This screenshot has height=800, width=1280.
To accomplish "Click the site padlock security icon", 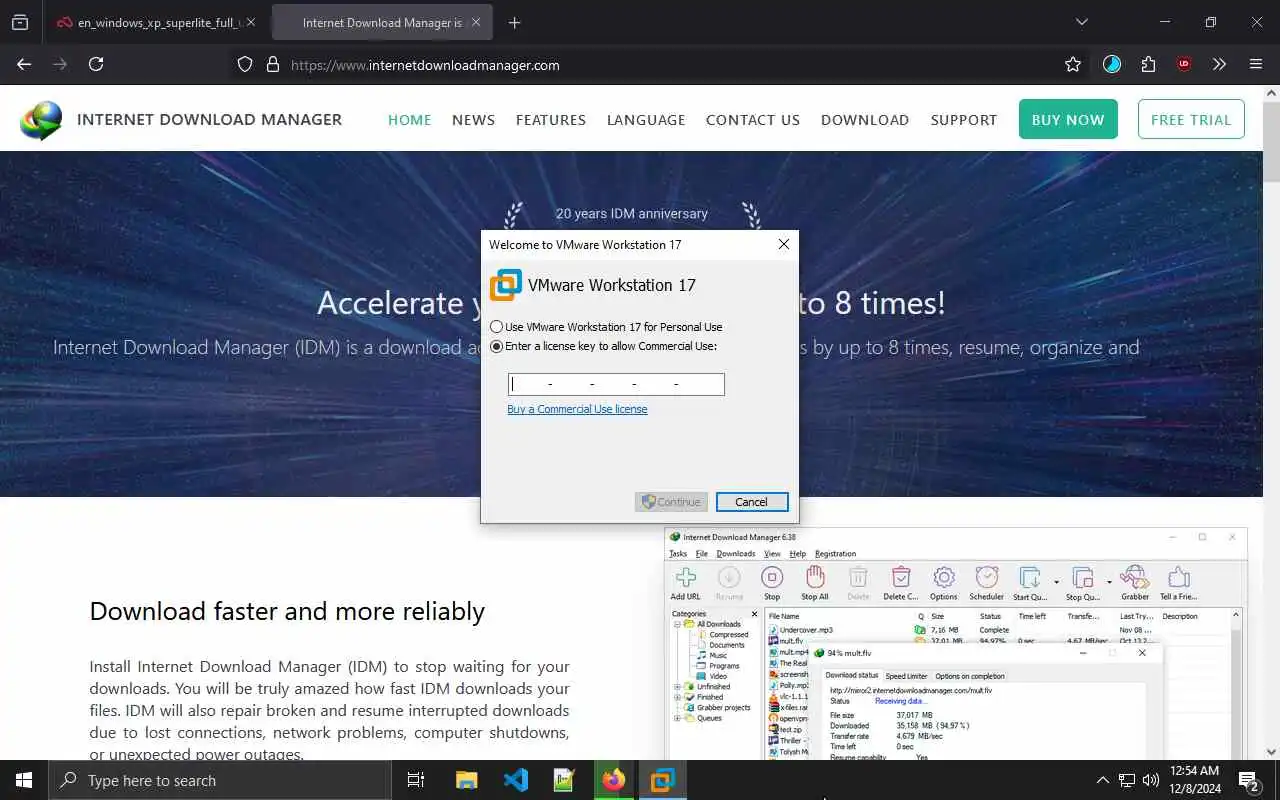I will pos(272,64).
